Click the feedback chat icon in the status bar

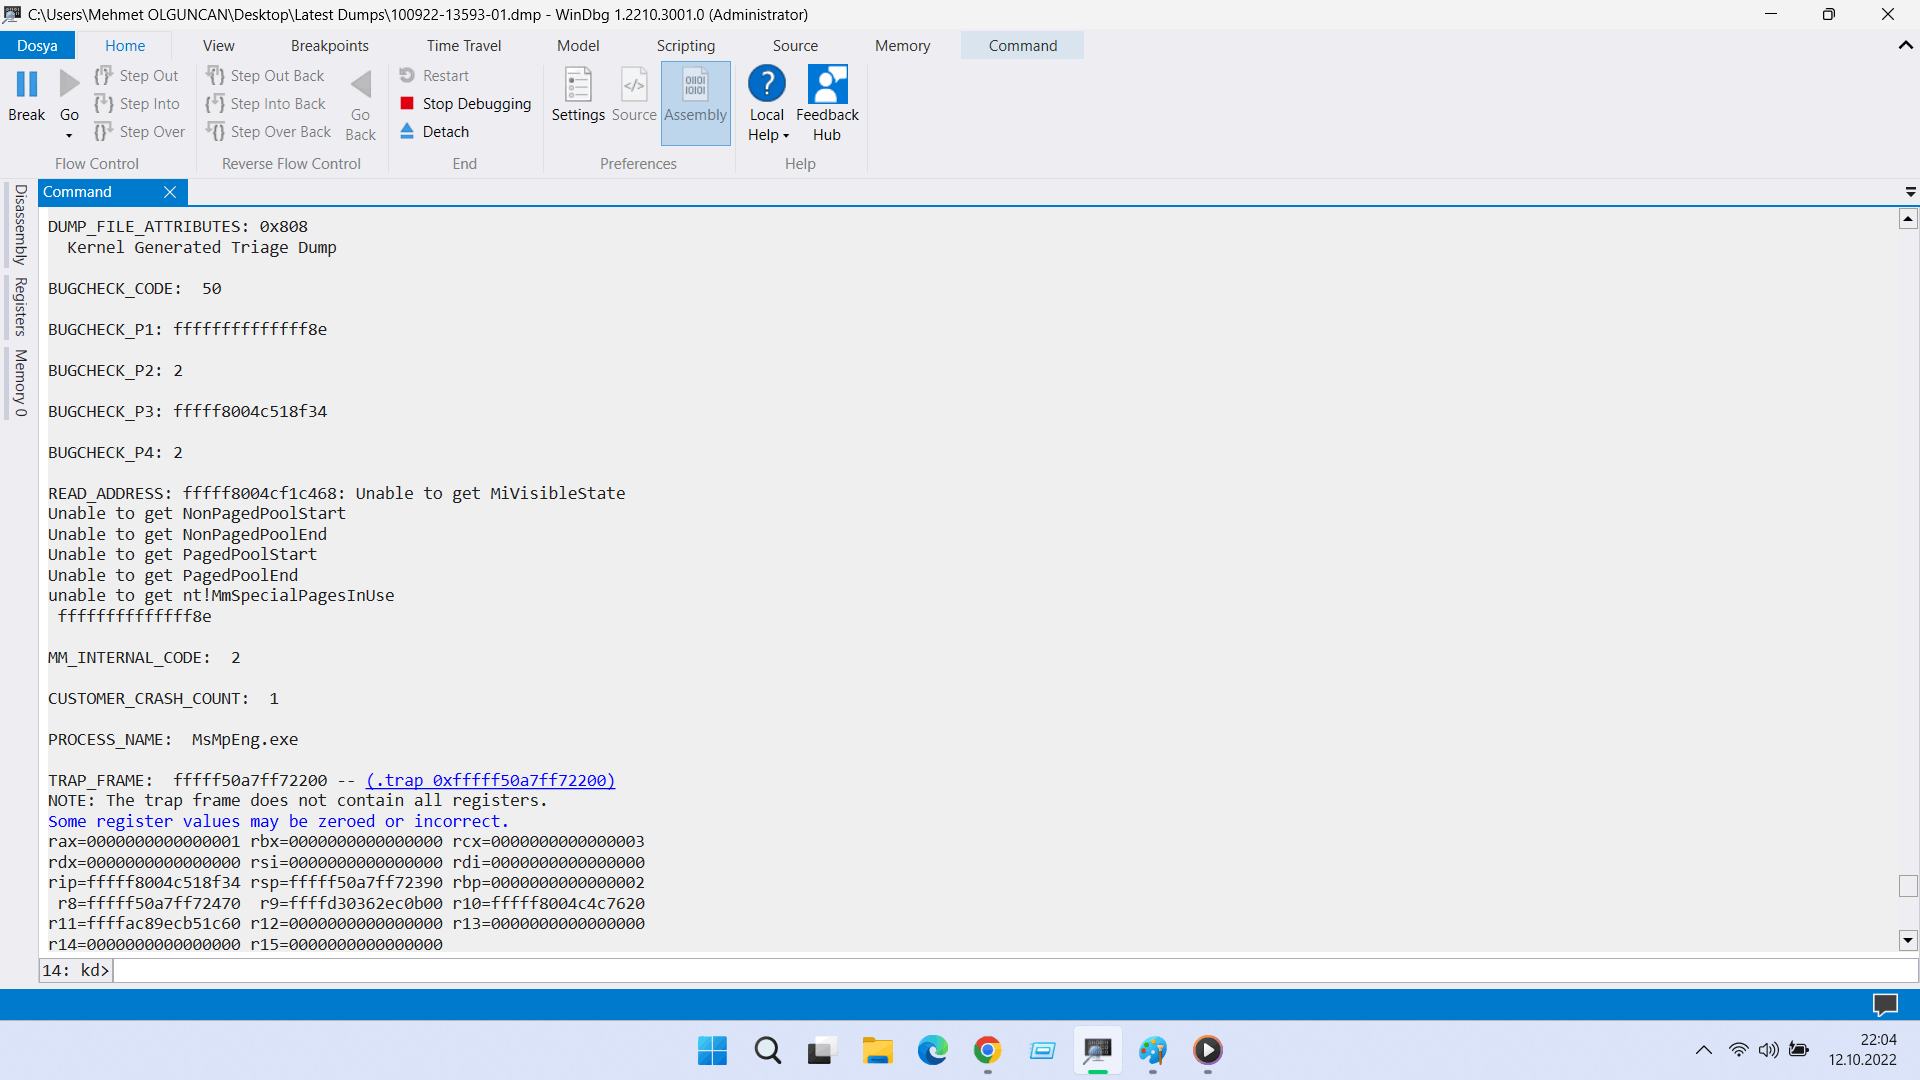point(1884,1004)
